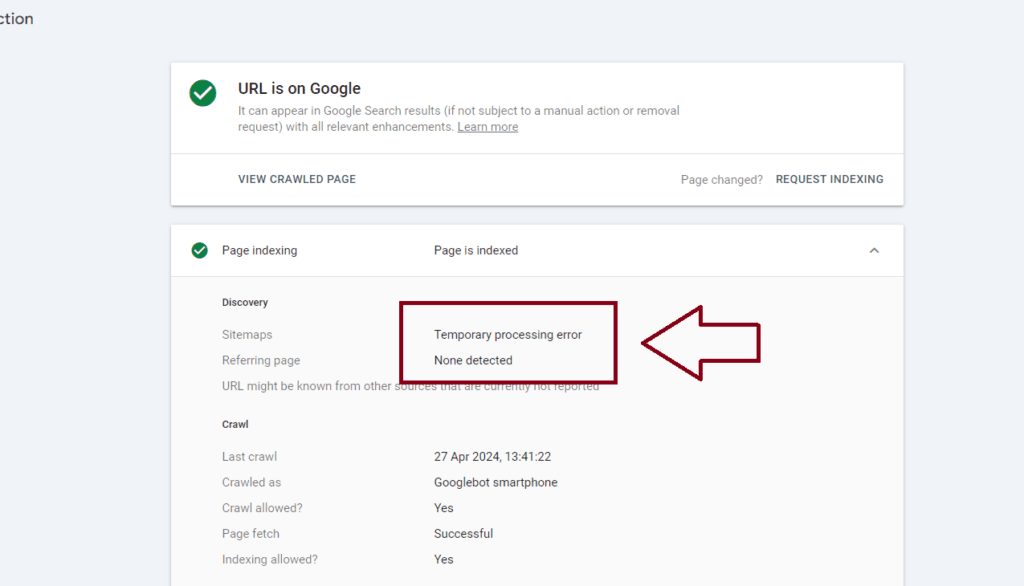This screenshot has height=586, width=1024.
Task: Select the 'URL is on Google' heading
Action: [299, 89]
